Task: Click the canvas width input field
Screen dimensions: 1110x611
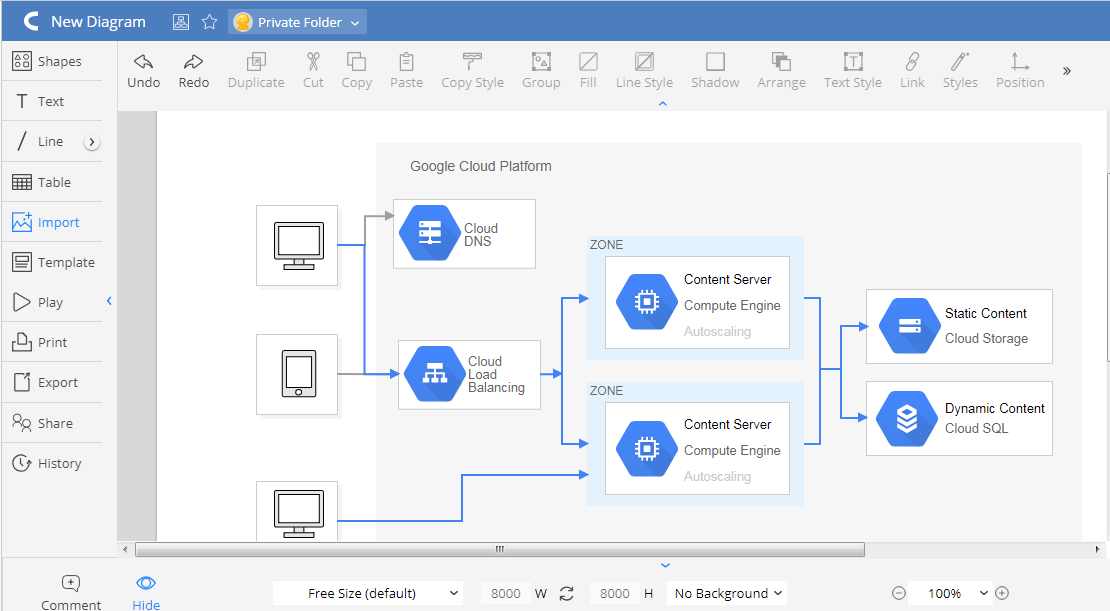Action: pyautogui.click(x=505, y=593)
